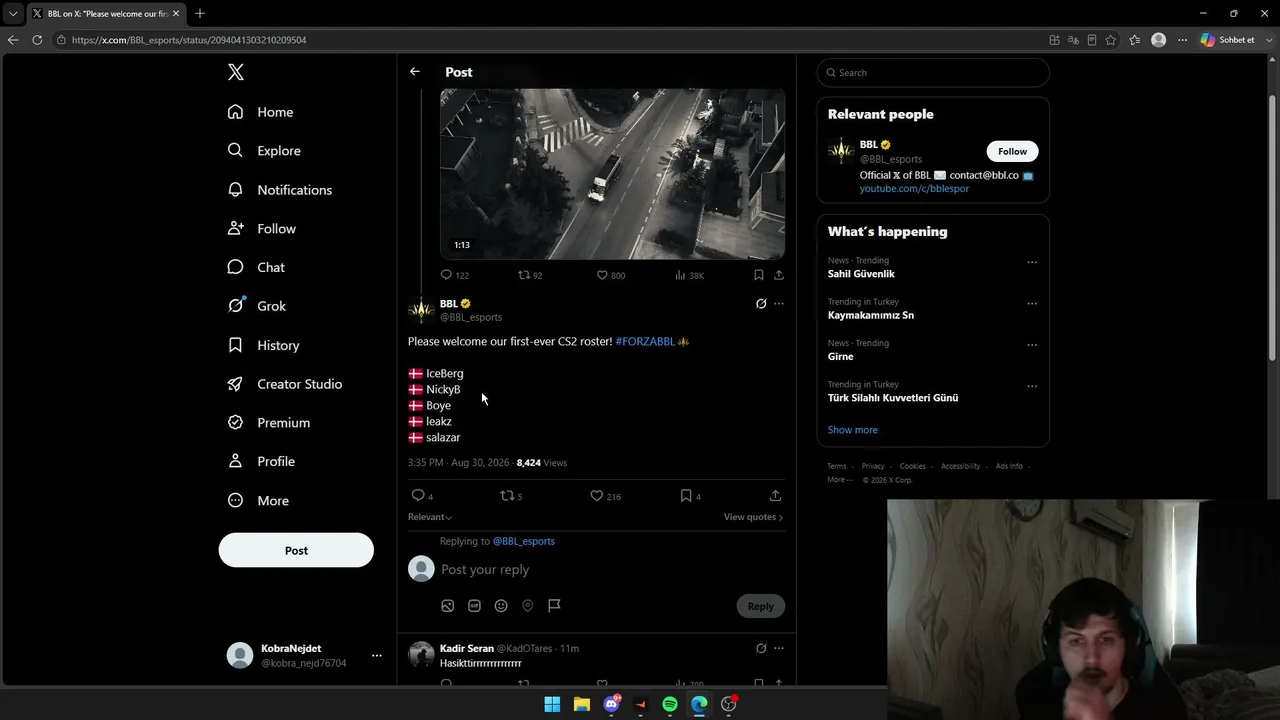
Task: Open File Explorer from the taskbar
Action: click(582, 704)
